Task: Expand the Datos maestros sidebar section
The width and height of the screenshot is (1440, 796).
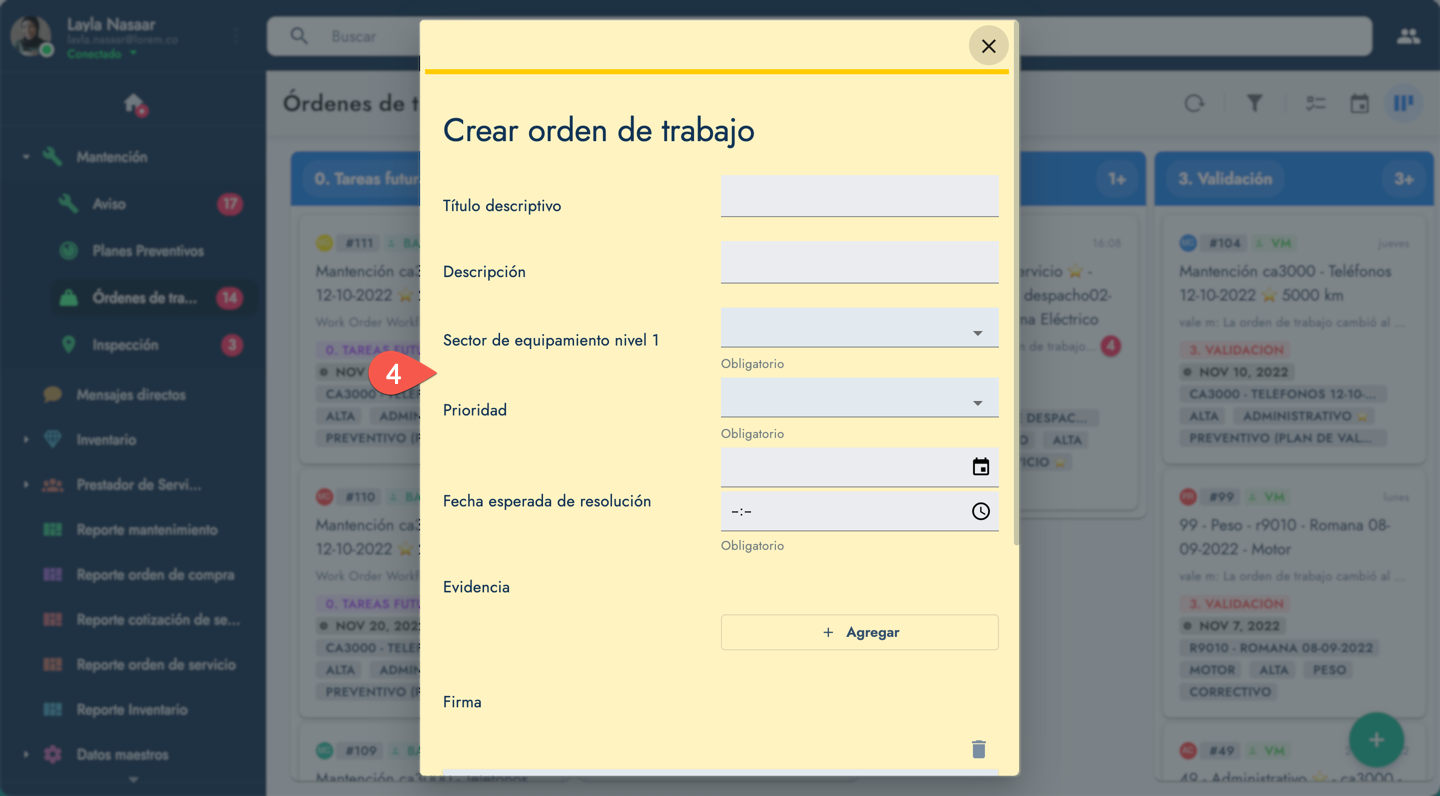Action: pos(26,755)
